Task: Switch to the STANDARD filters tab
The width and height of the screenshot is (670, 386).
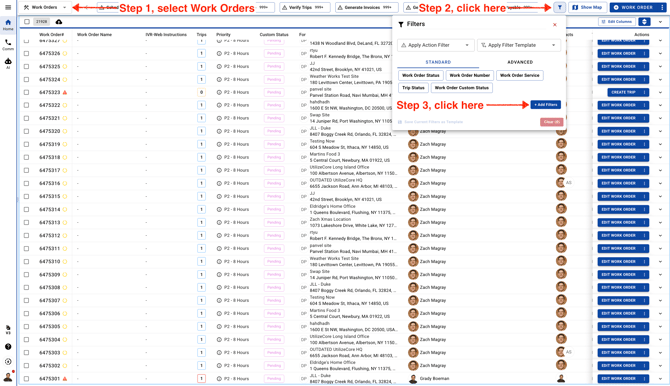Action: click(x=438, y=62)
